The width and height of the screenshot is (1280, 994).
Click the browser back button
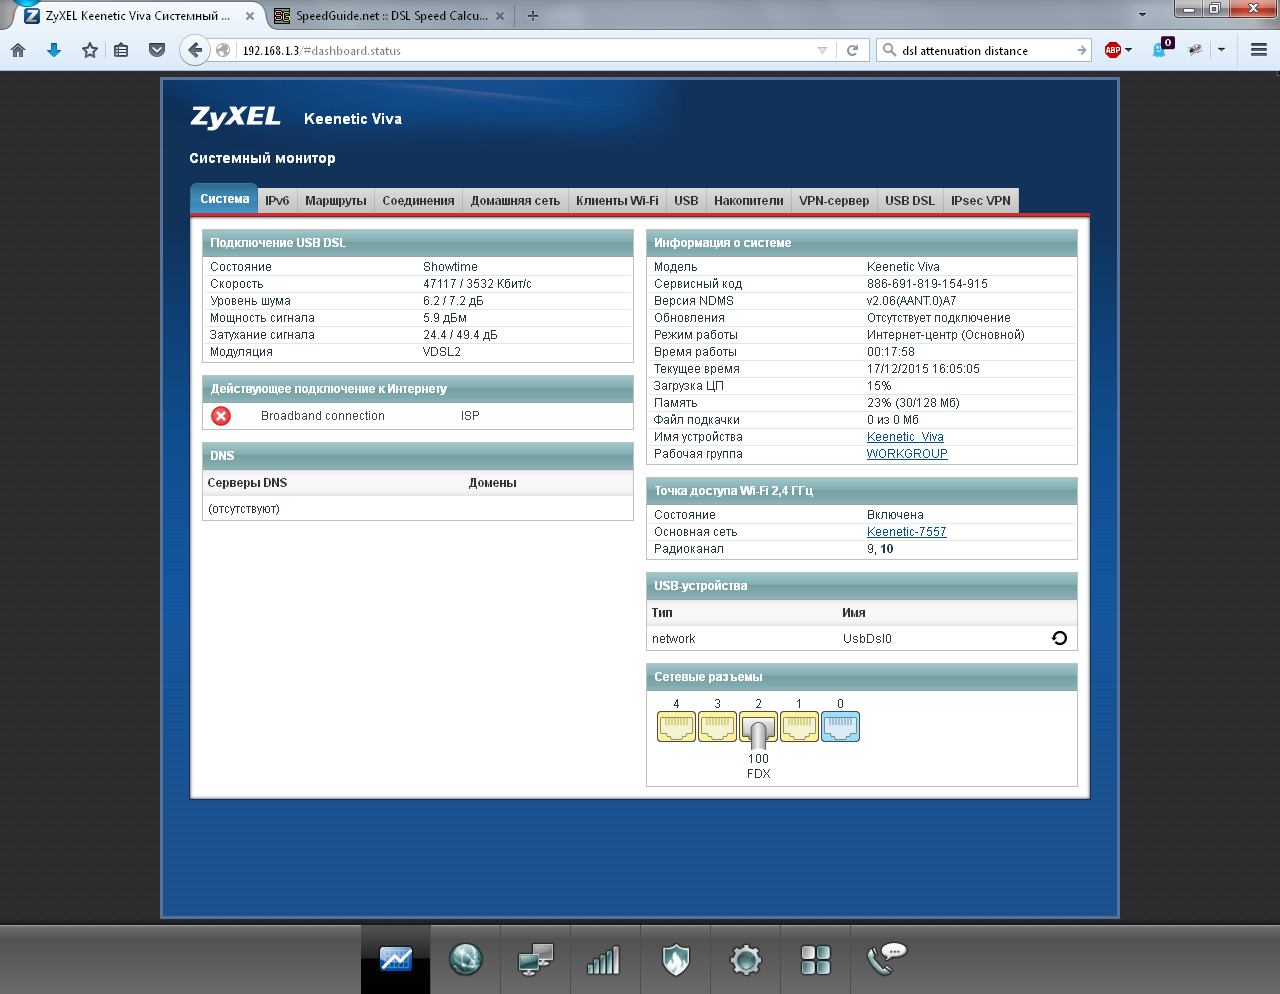(195, 50)
